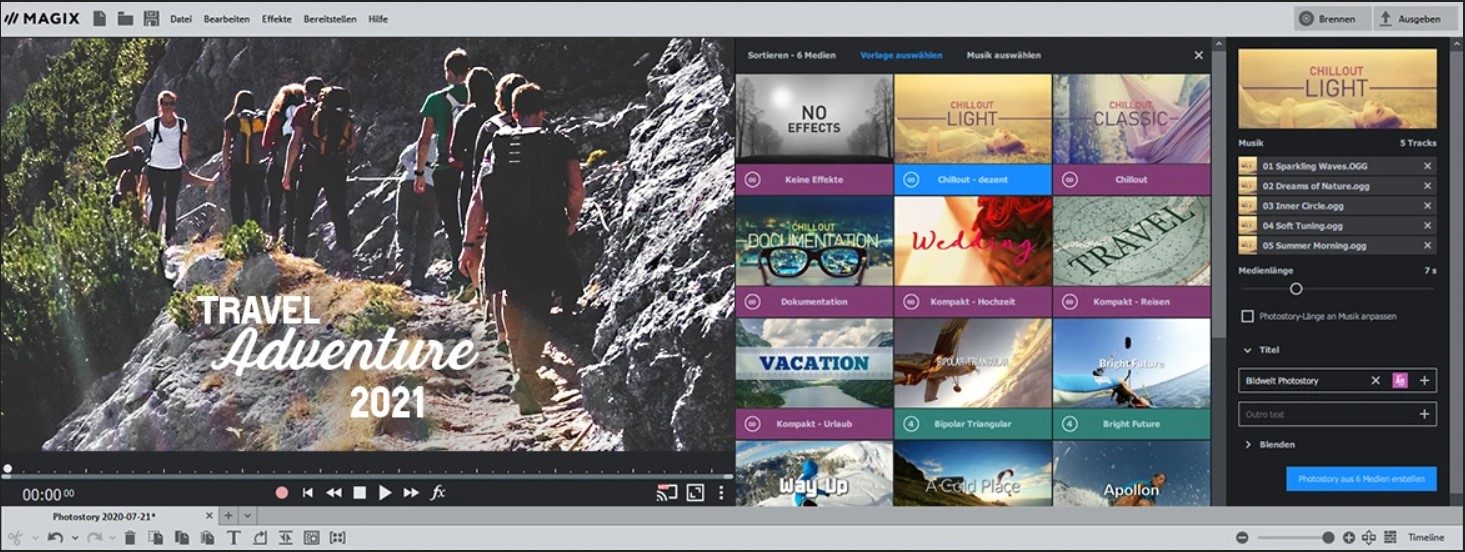
Task: Stop the preview playback
Action: click(359, 493)
